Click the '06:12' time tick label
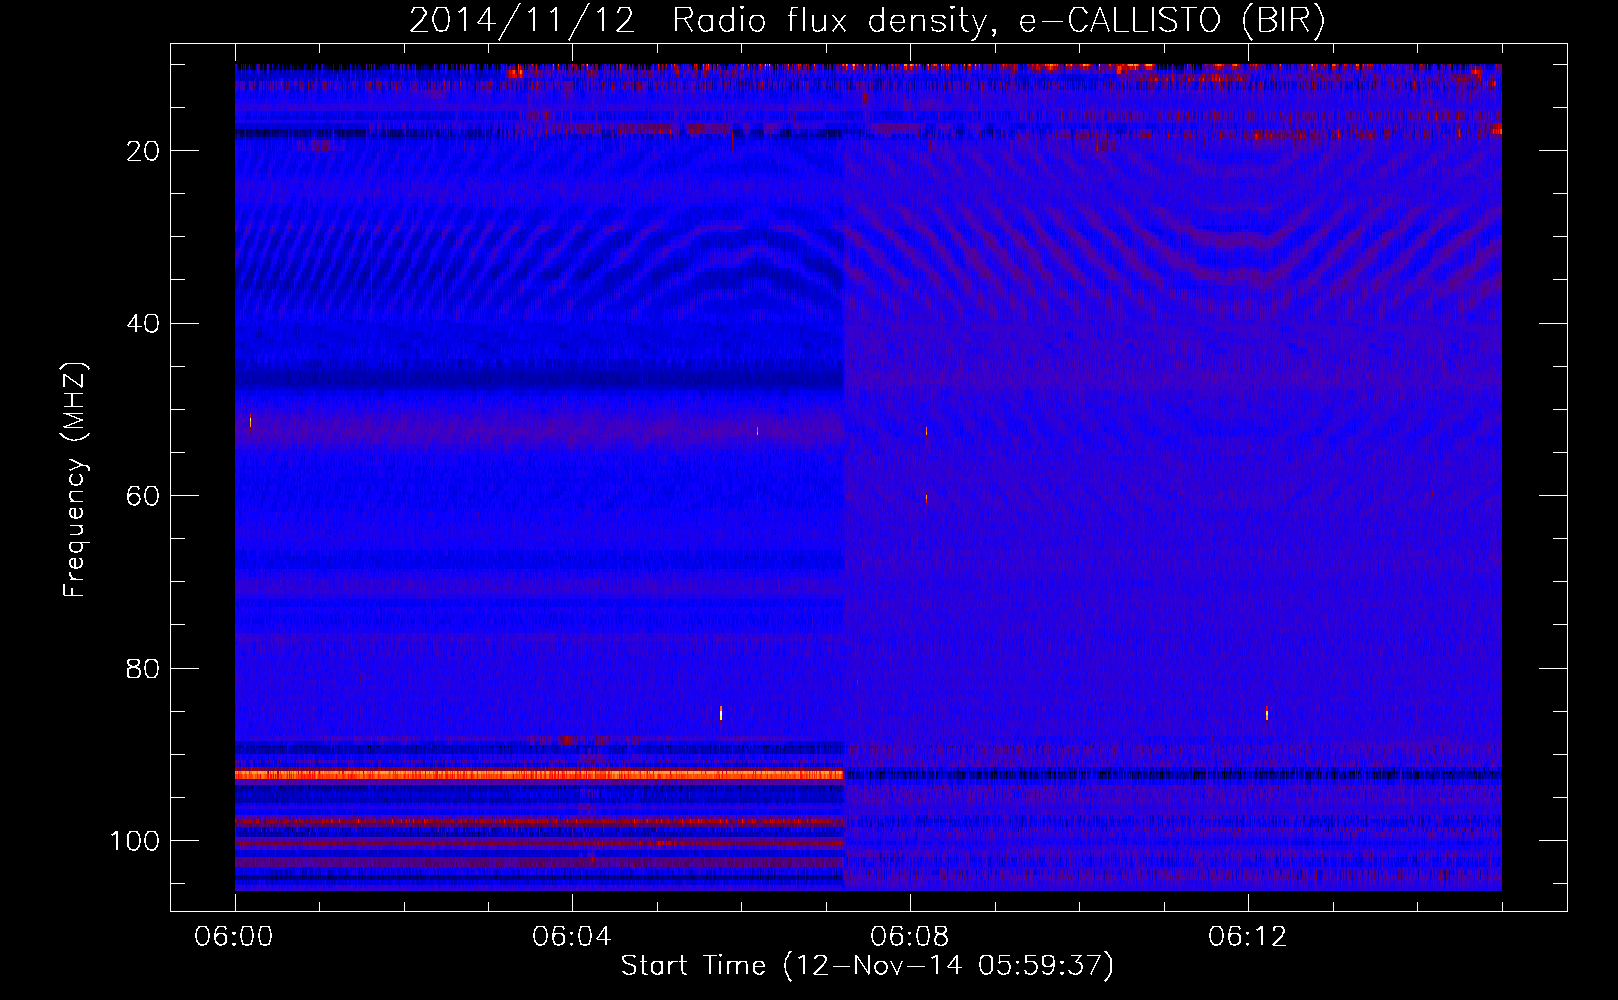This screenshot has height=1000, width=1618. tap(1248, 936)
